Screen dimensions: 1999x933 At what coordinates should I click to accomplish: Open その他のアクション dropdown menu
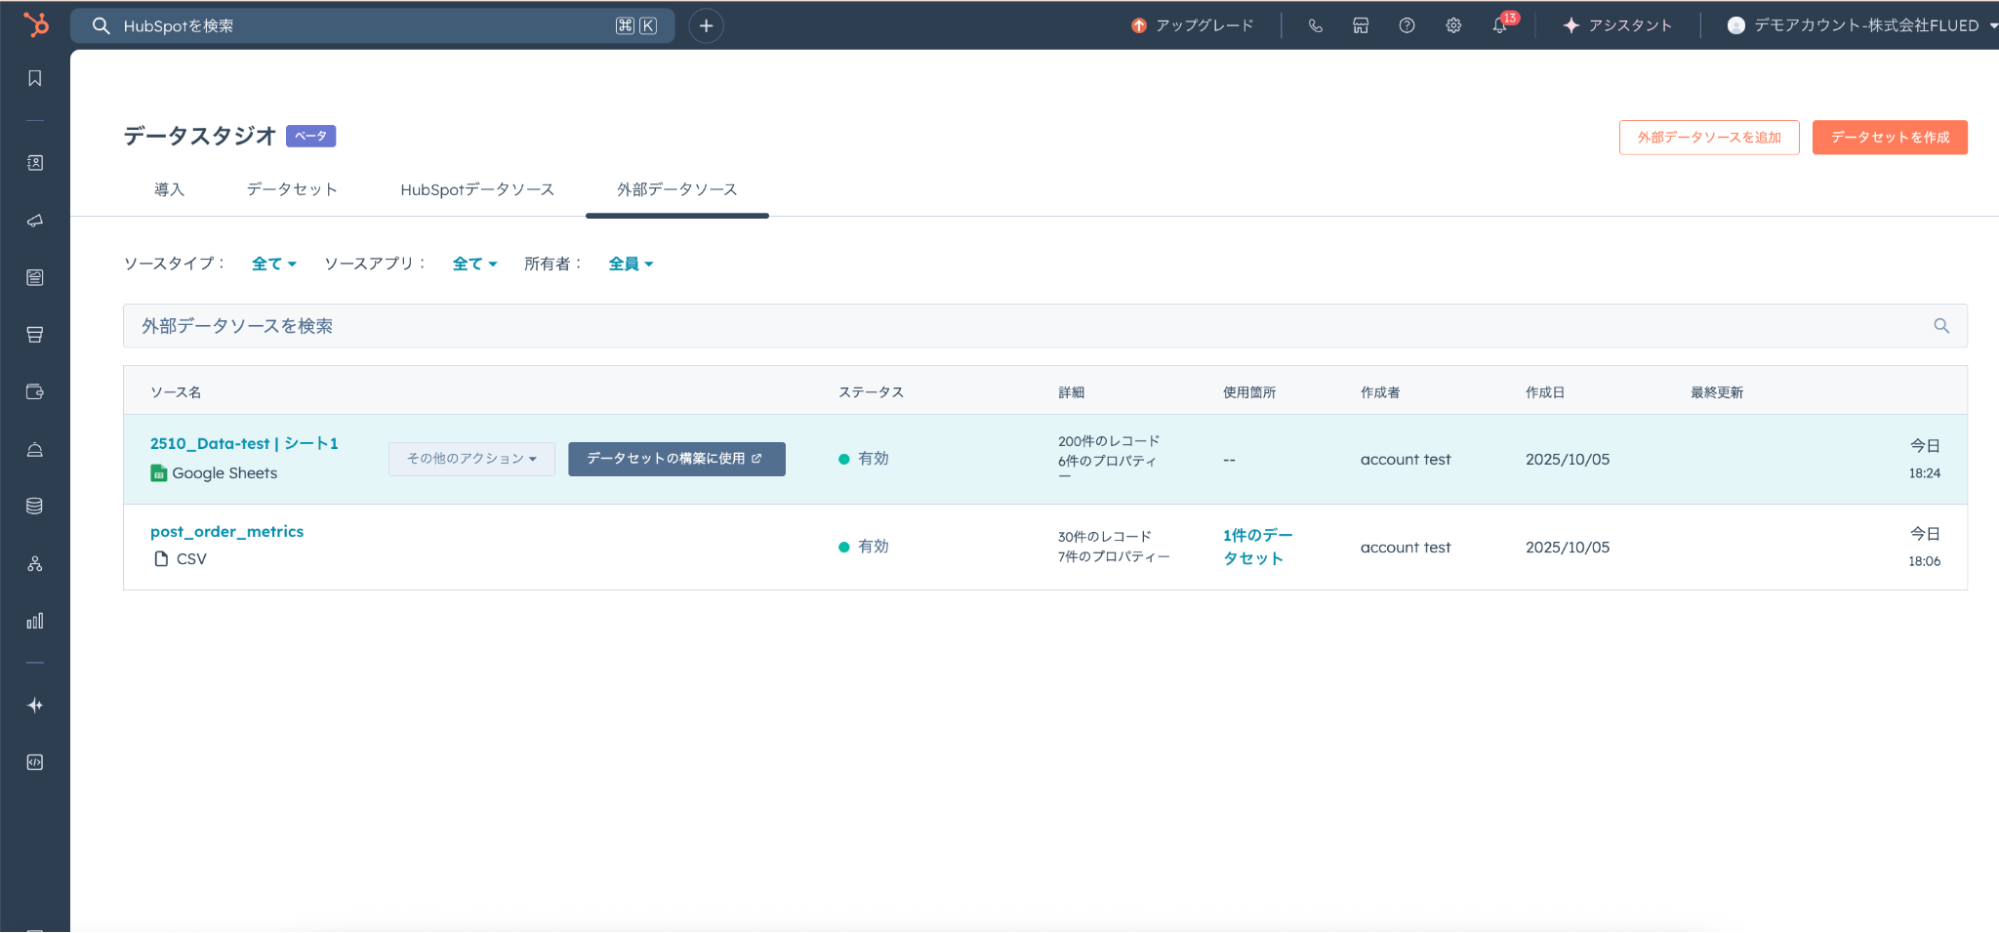471,459
